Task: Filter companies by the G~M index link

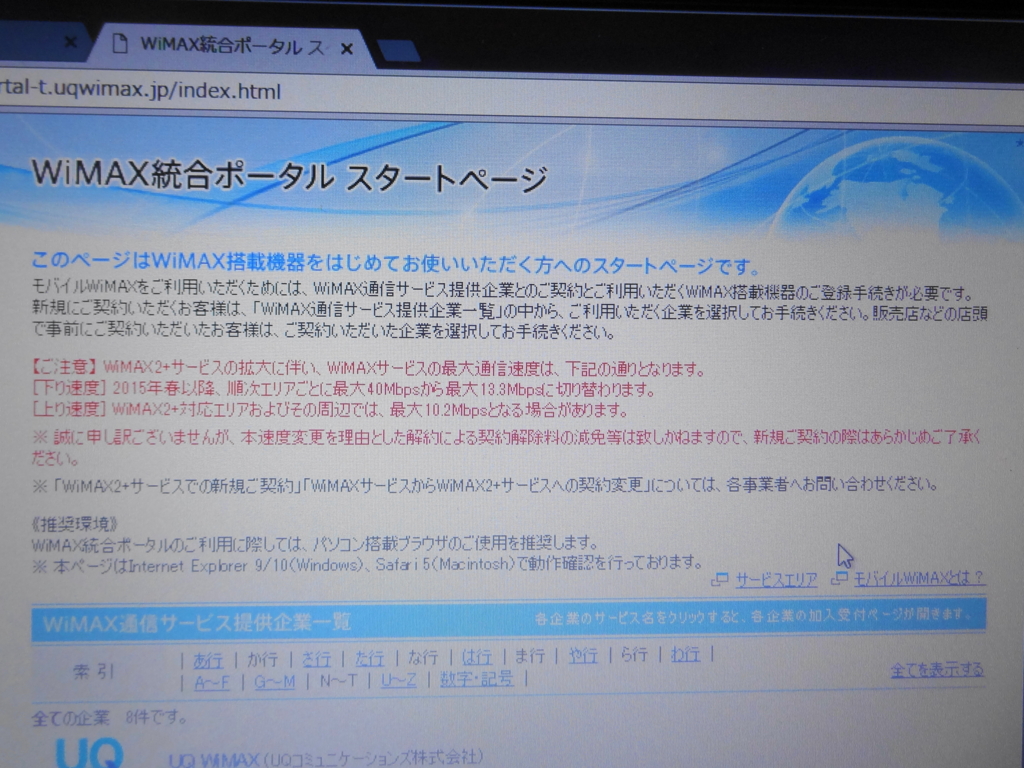Action: pos(274,682)
